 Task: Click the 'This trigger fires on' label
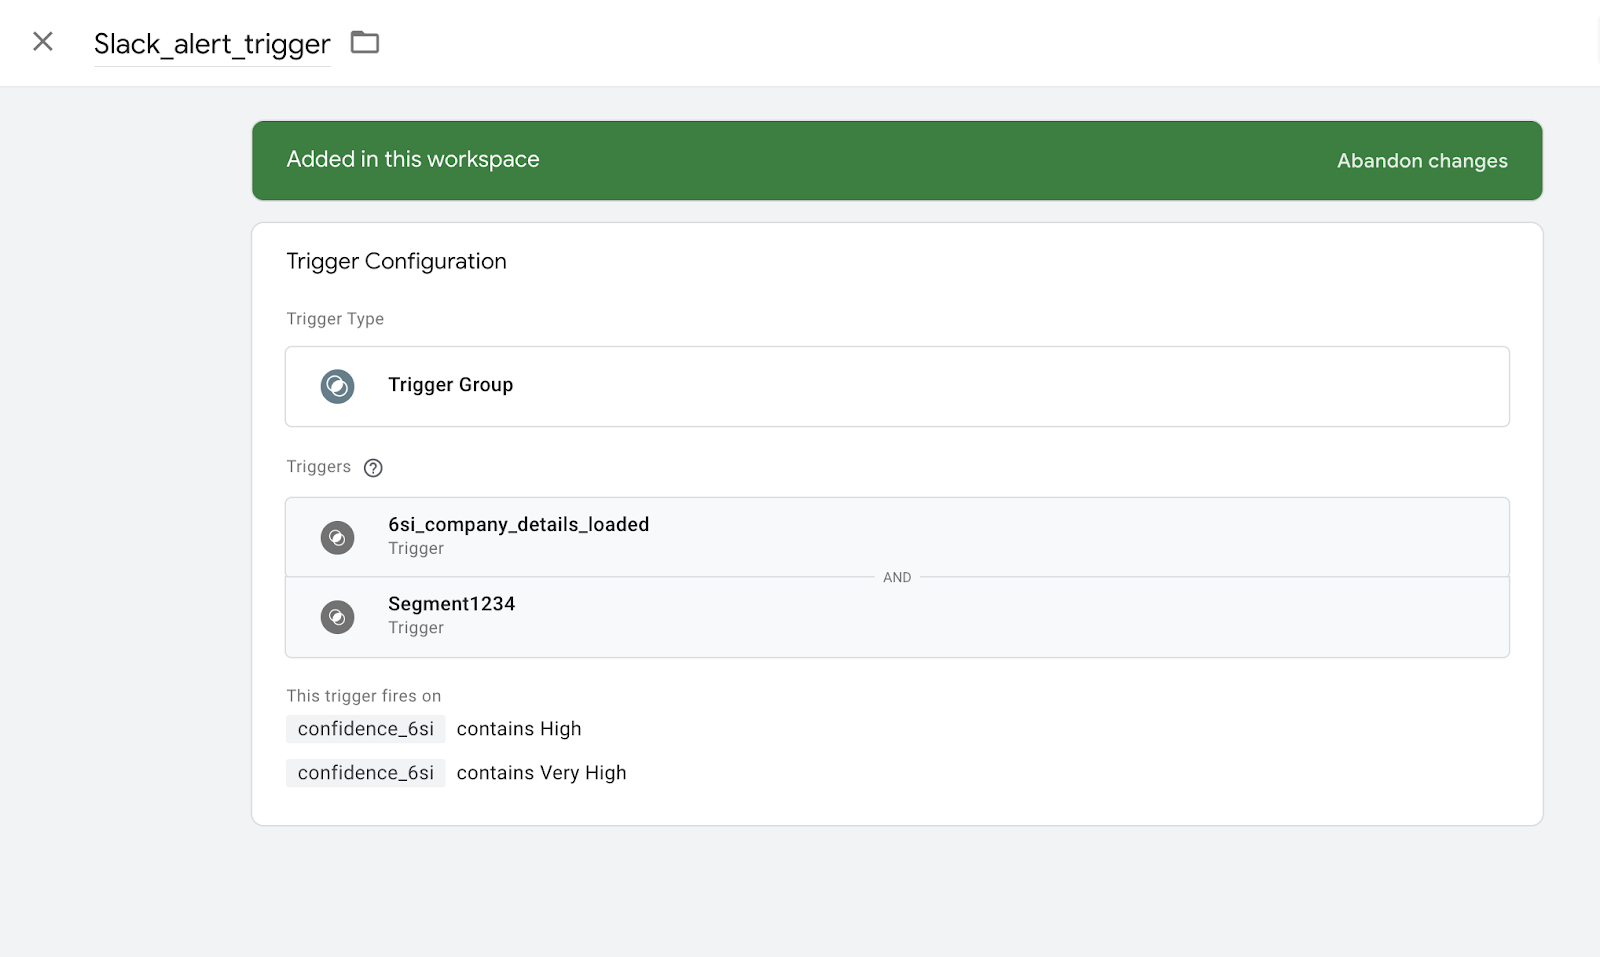pyautogui.click(x=363, y=696)
